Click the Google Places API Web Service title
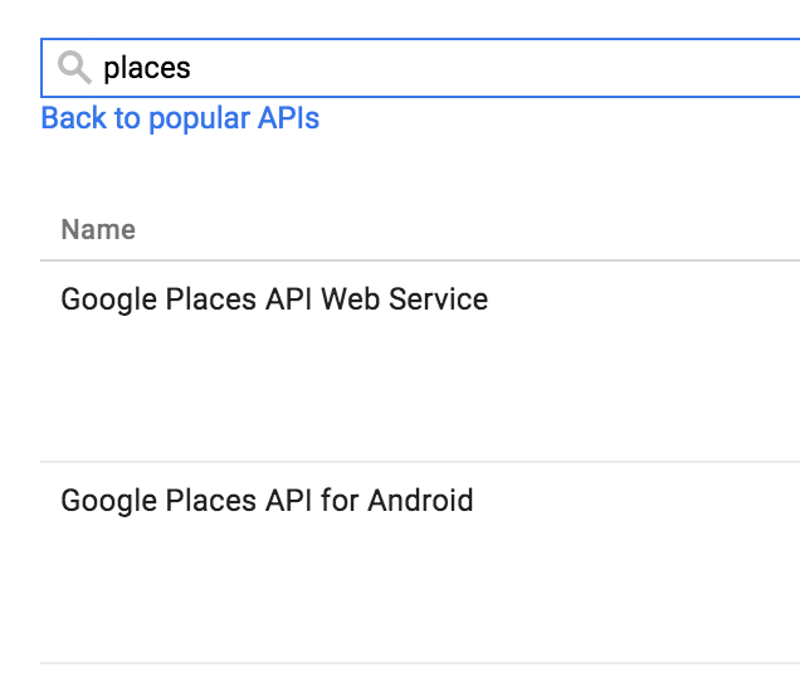The width and height of the screenshot is (800, 677). pos(274,299)
